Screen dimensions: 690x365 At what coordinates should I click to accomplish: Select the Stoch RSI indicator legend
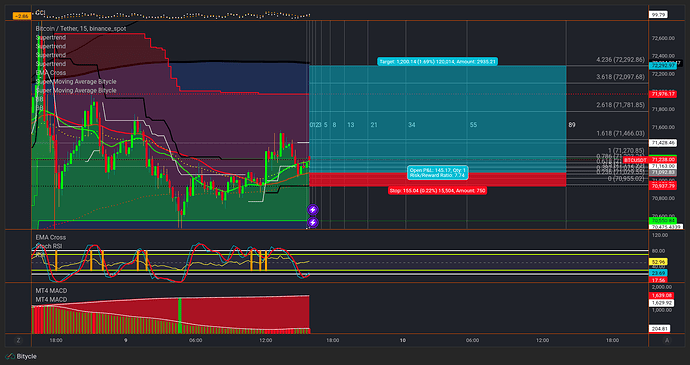[48, 246]
